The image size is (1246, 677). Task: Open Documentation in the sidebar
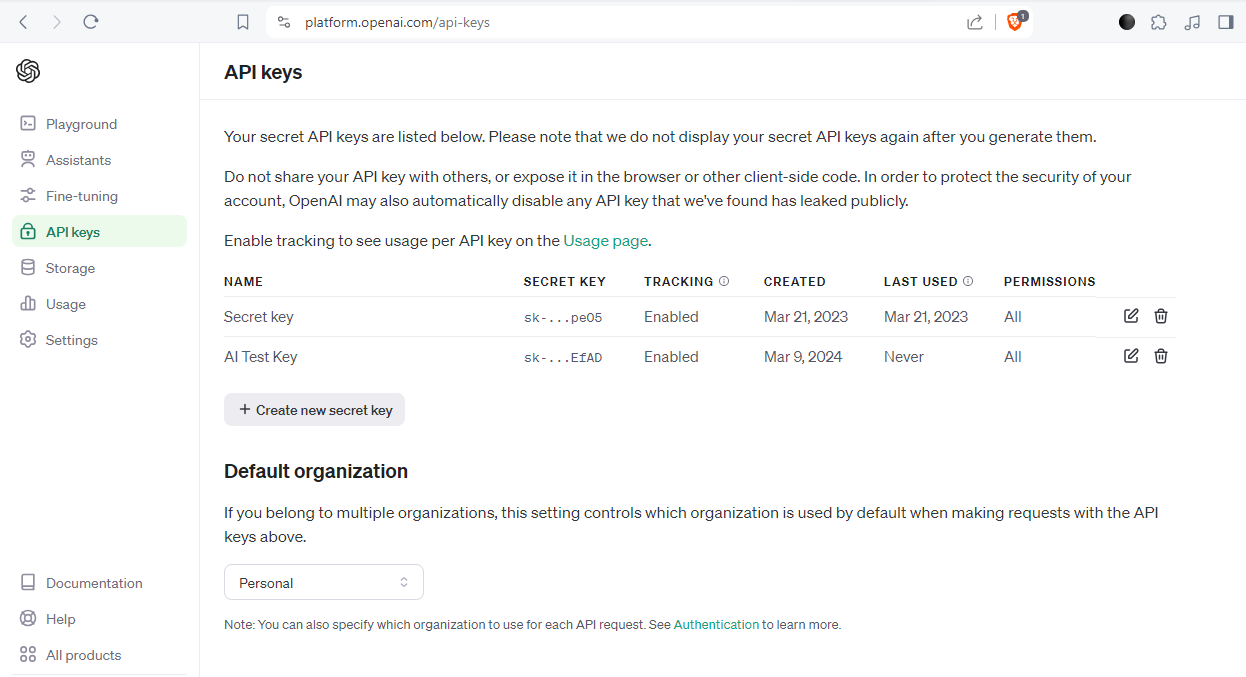pos(99,583)
